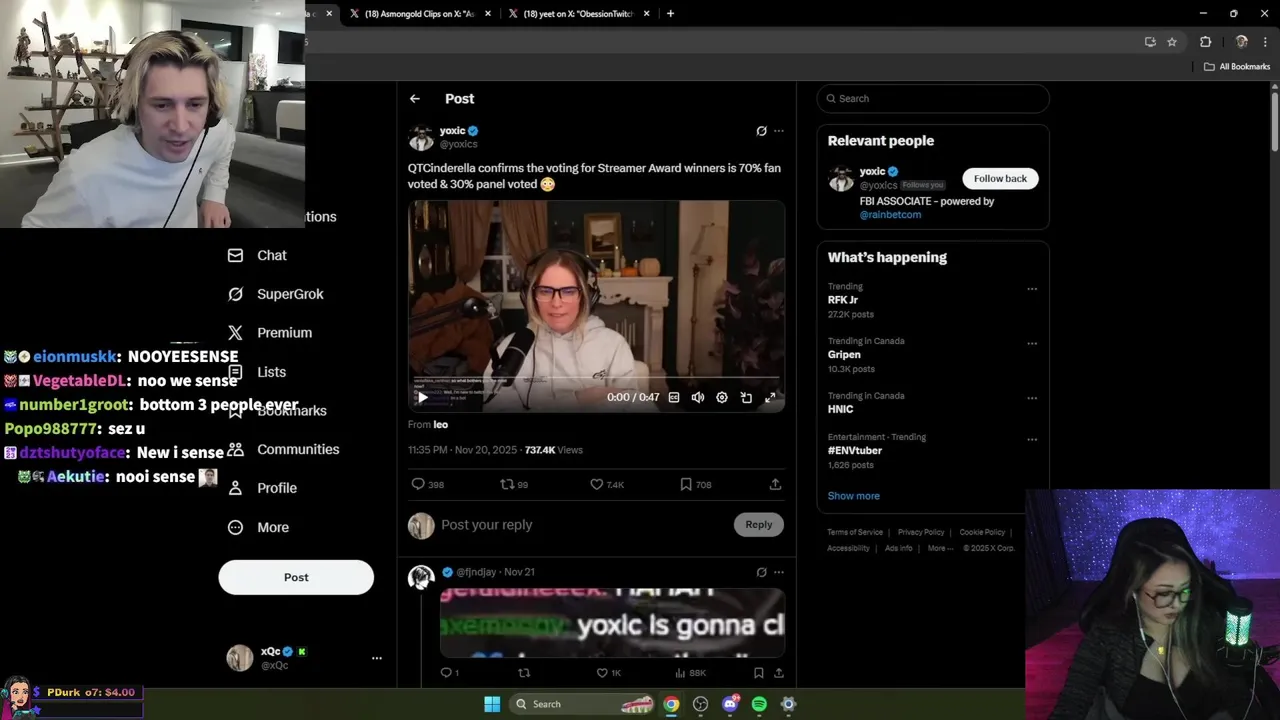The height and width of the screenshot is (720, 1280).
Task: Like fjndjay's reply with 1K likes
Action: click(x=609, y=673)
